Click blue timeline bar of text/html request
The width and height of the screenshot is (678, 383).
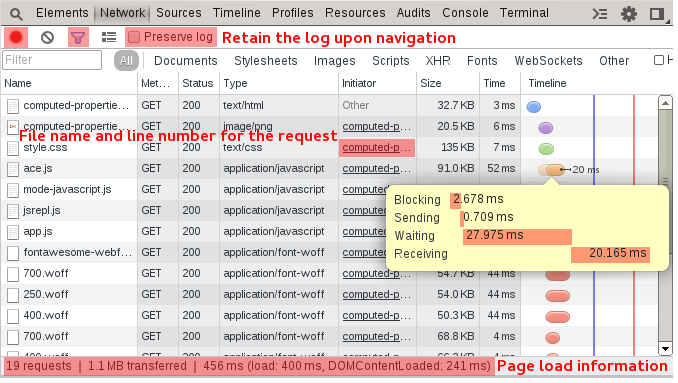coord(534,107)
